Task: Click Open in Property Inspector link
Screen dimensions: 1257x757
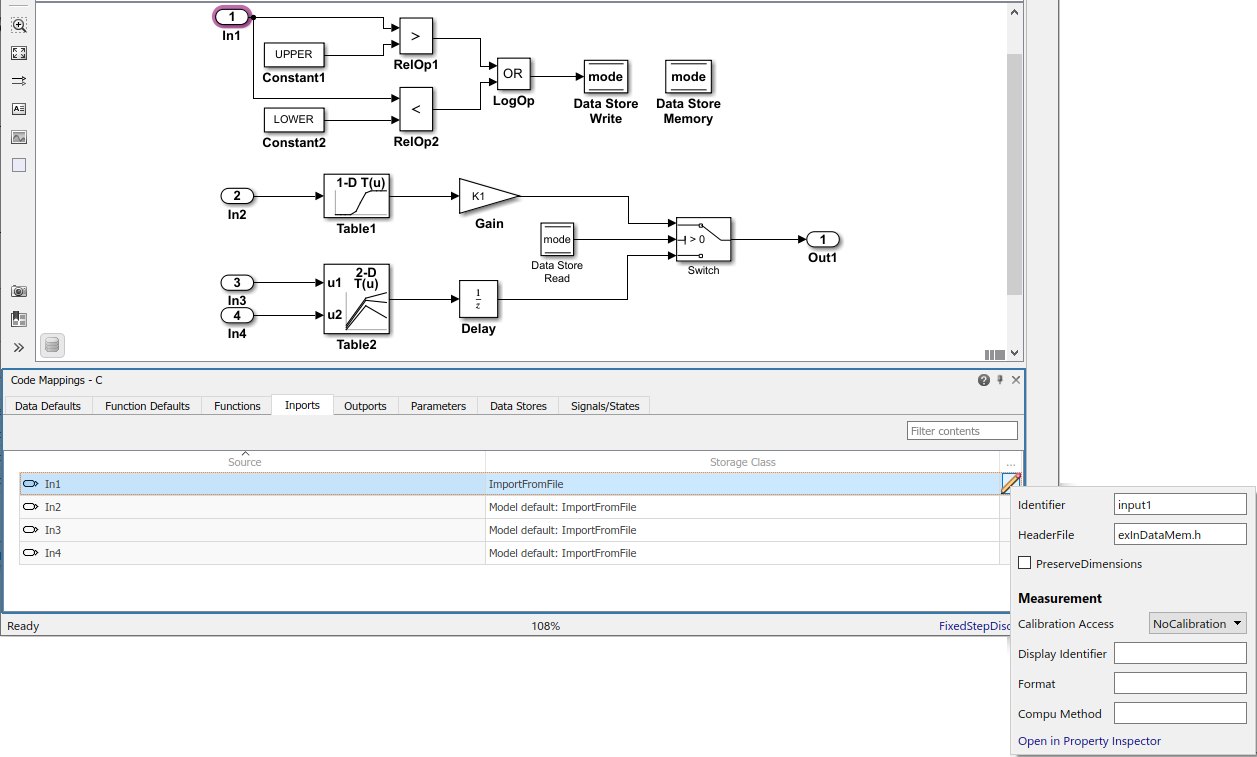Action: coord(1089,741)
